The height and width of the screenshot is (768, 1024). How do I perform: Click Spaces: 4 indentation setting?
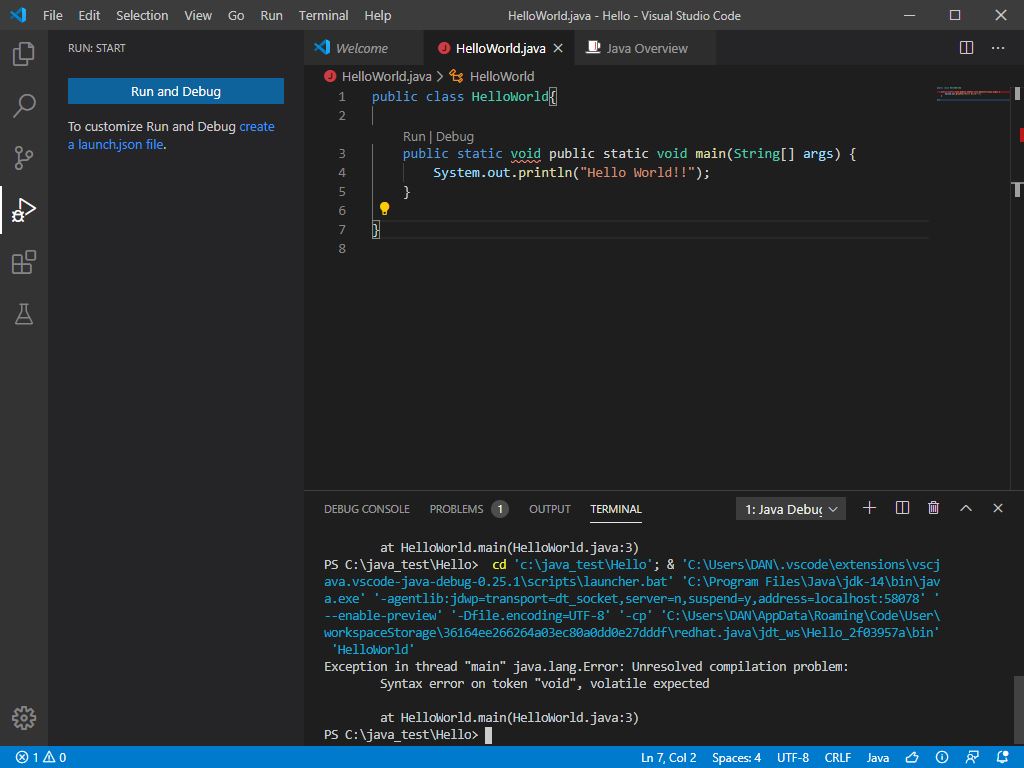click(x=736, y=758)
